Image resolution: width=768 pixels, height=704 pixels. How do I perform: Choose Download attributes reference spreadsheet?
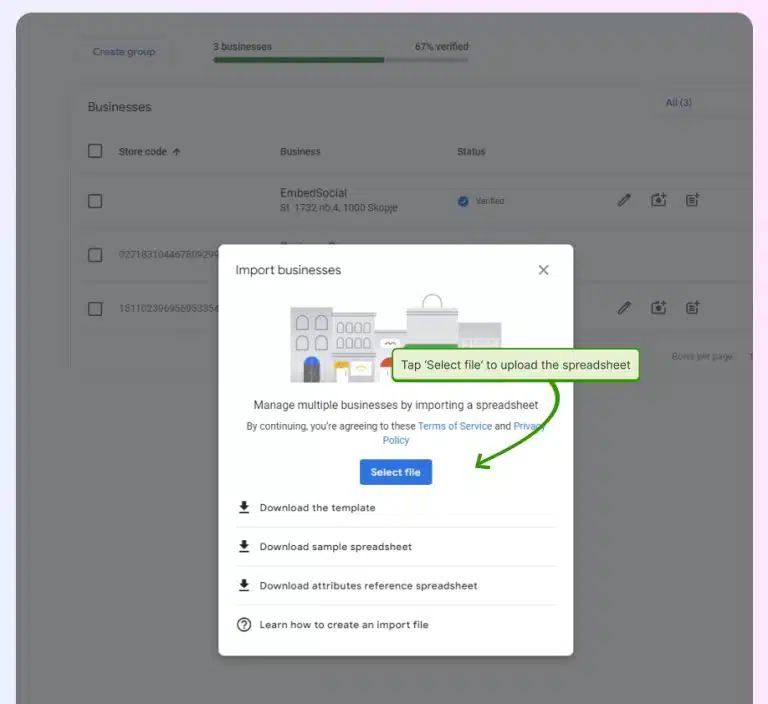point(368,585)
